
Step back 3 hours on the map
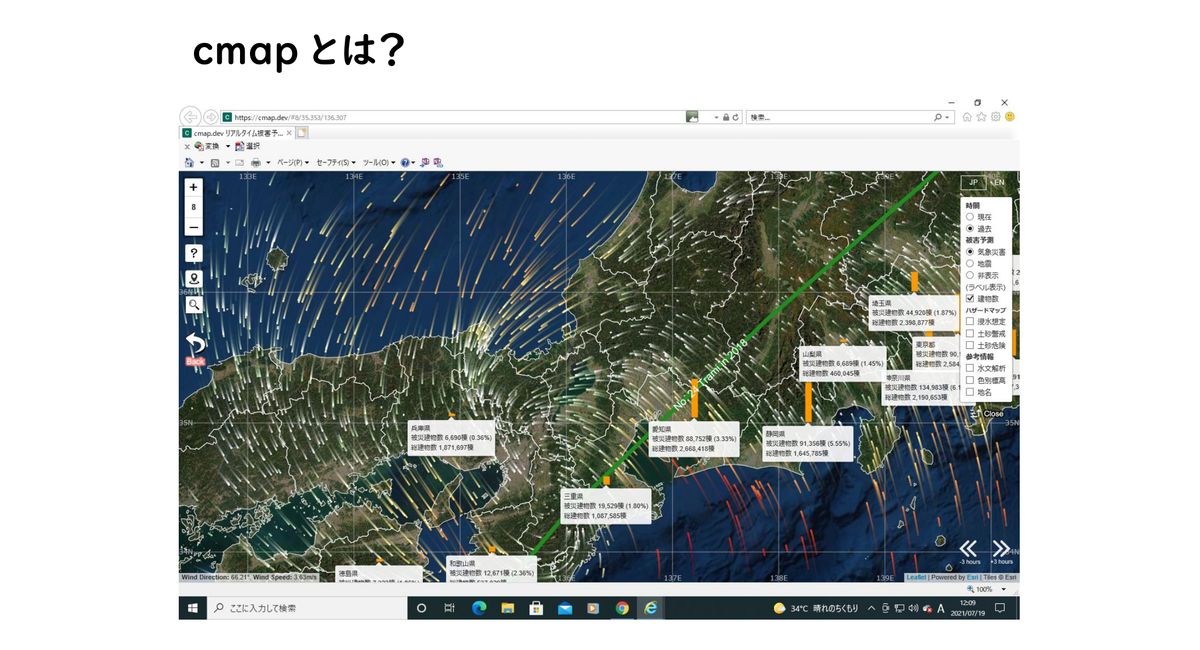(967, 551)
